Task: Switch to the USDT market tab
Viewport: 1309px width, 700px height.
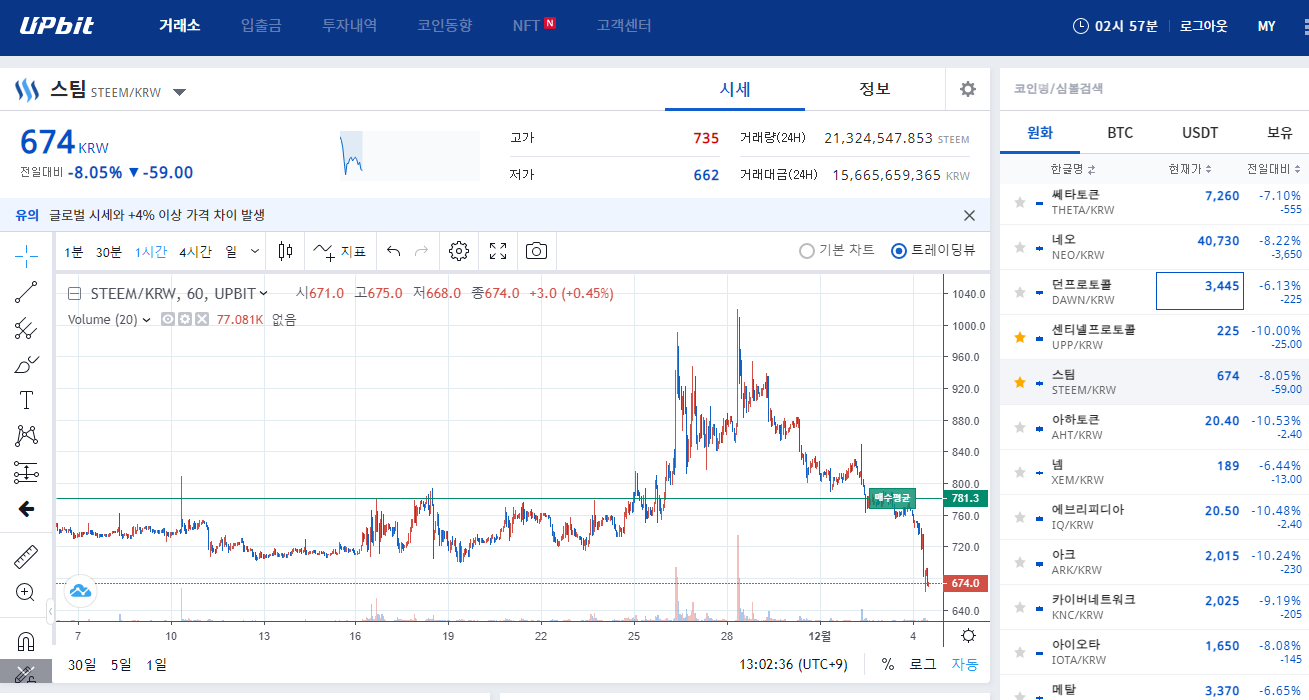Action: (1200, 132)
